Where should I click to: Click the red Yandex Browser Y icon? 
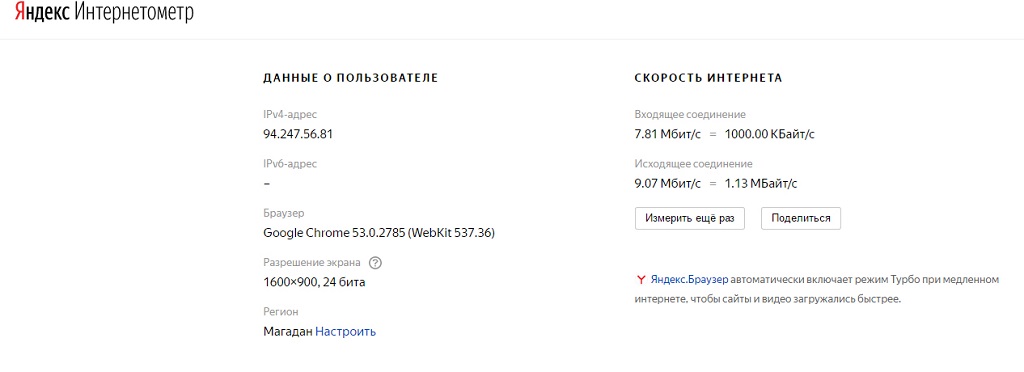pyautogui.click(x=641, y=280)
